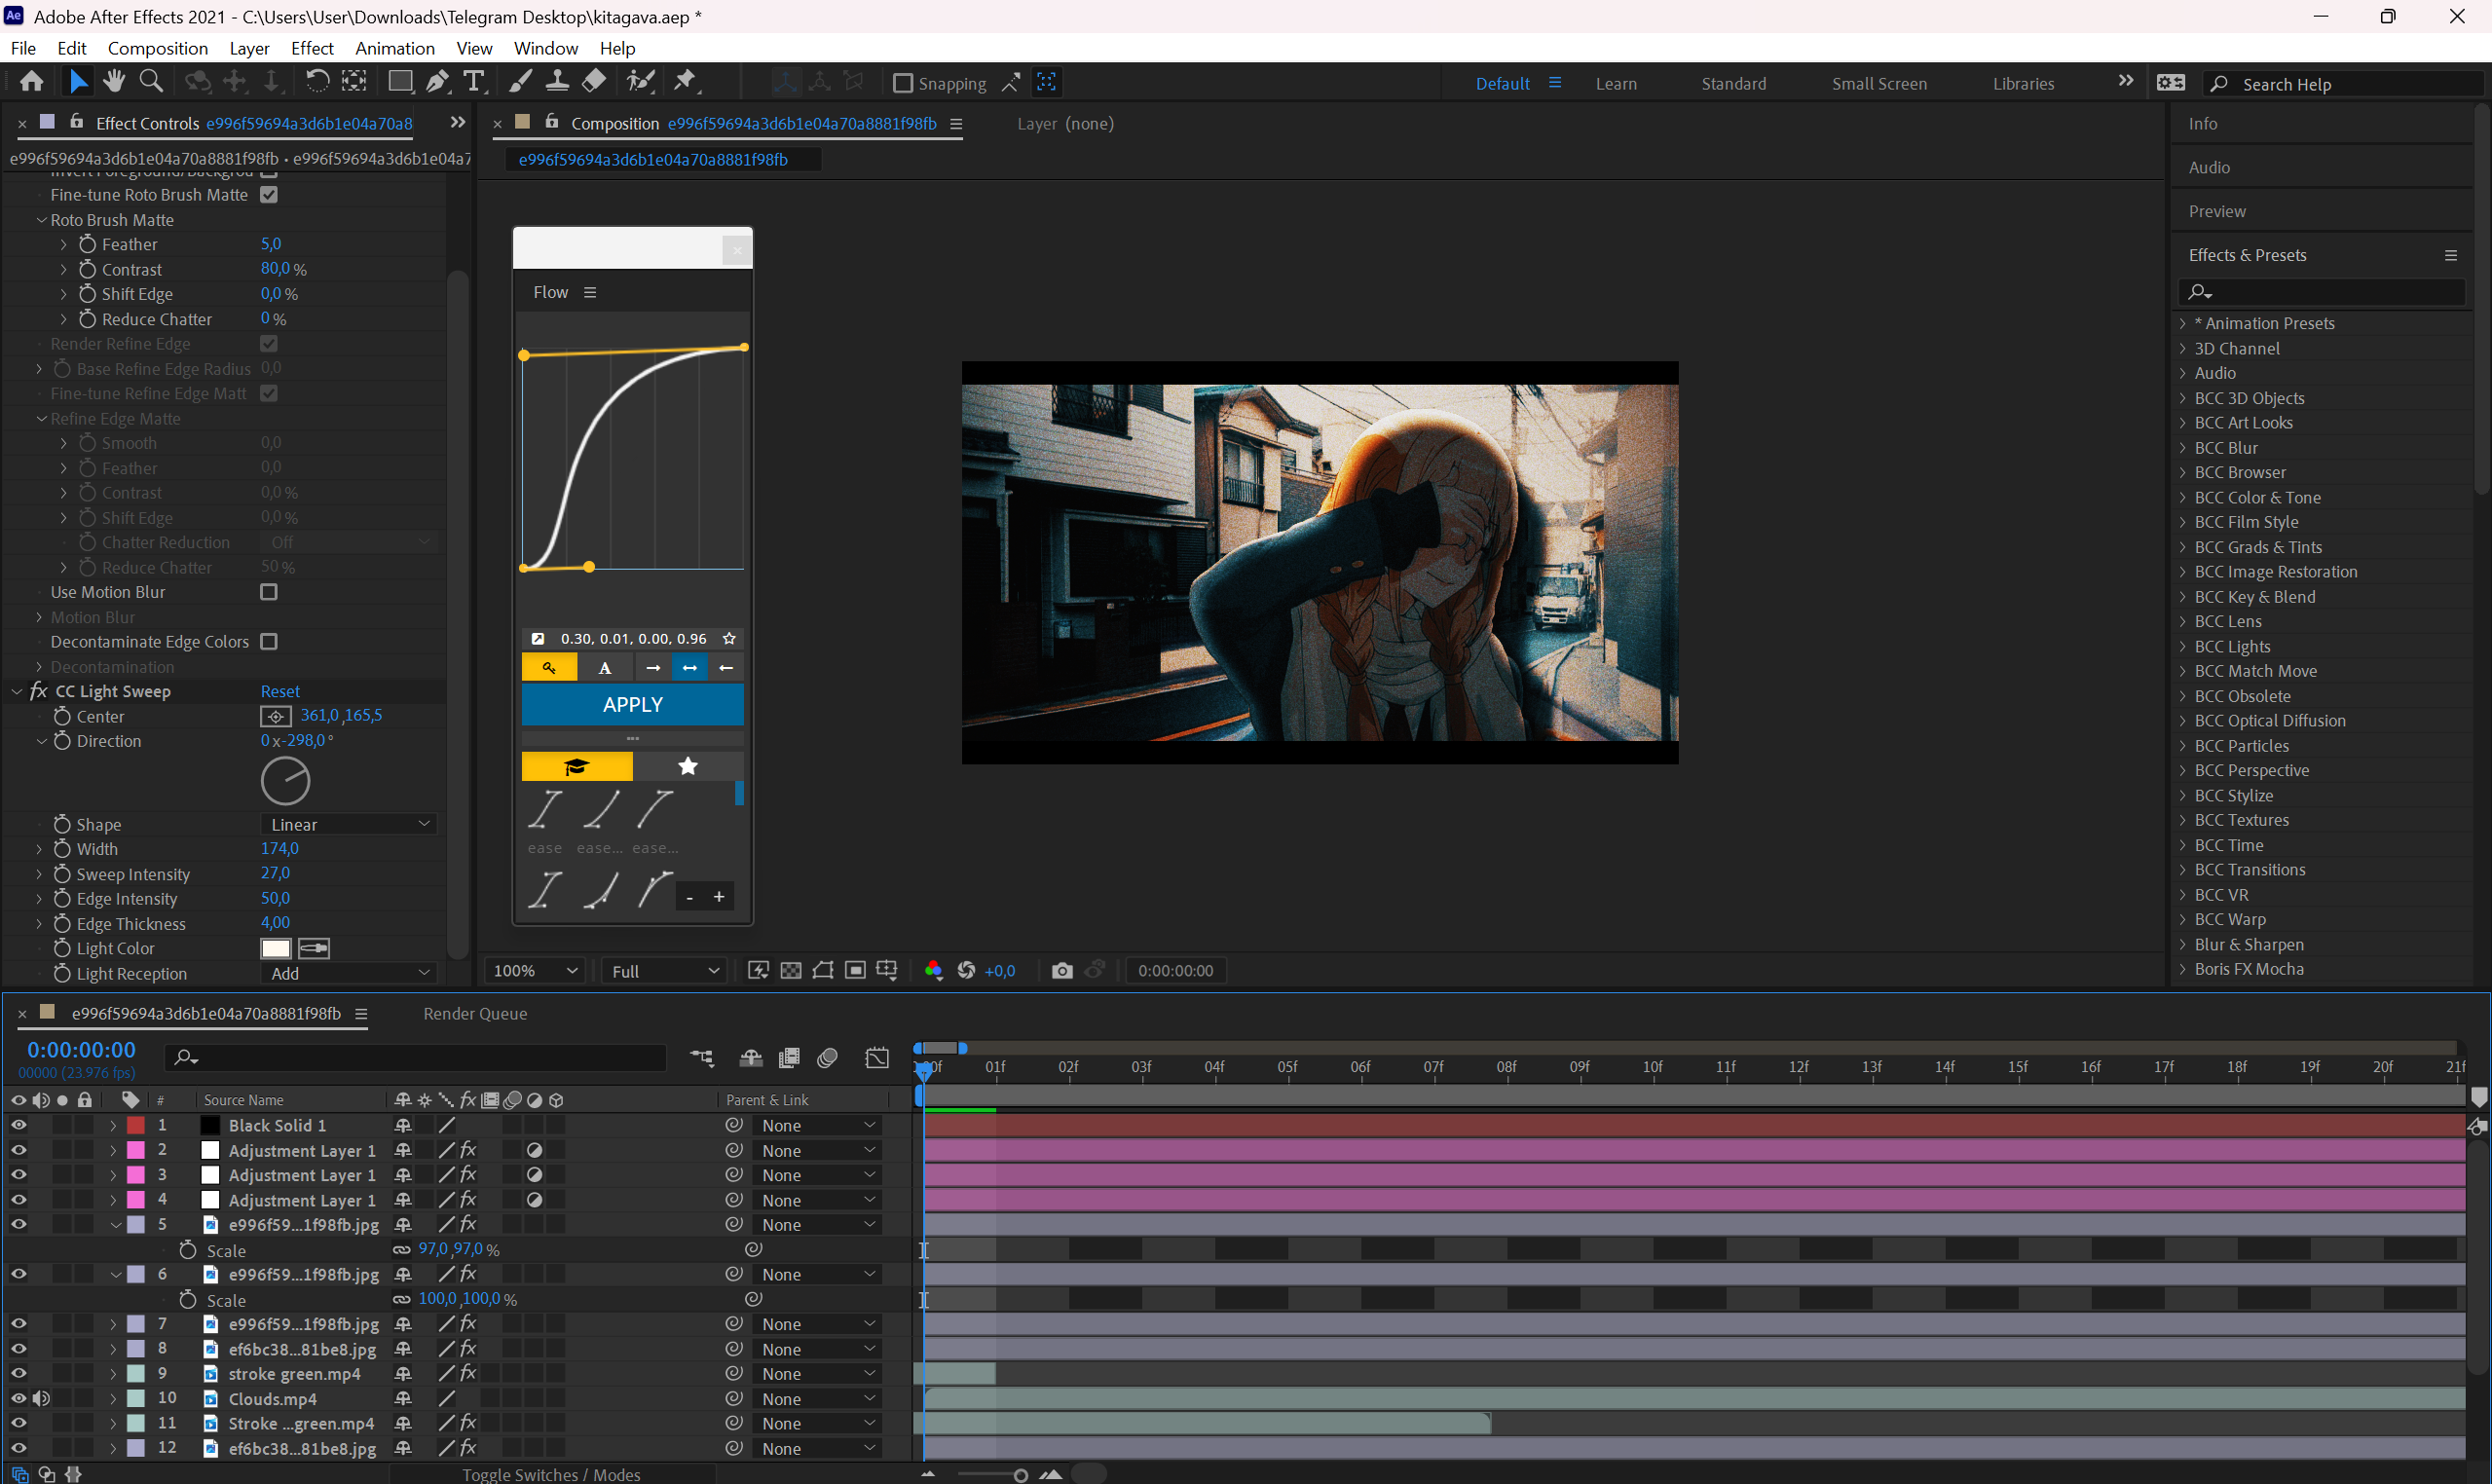The width and height of the screenshot is (2492, 1484).
Task: Open the Shape Linear dropdown
Action: (349, 824)
